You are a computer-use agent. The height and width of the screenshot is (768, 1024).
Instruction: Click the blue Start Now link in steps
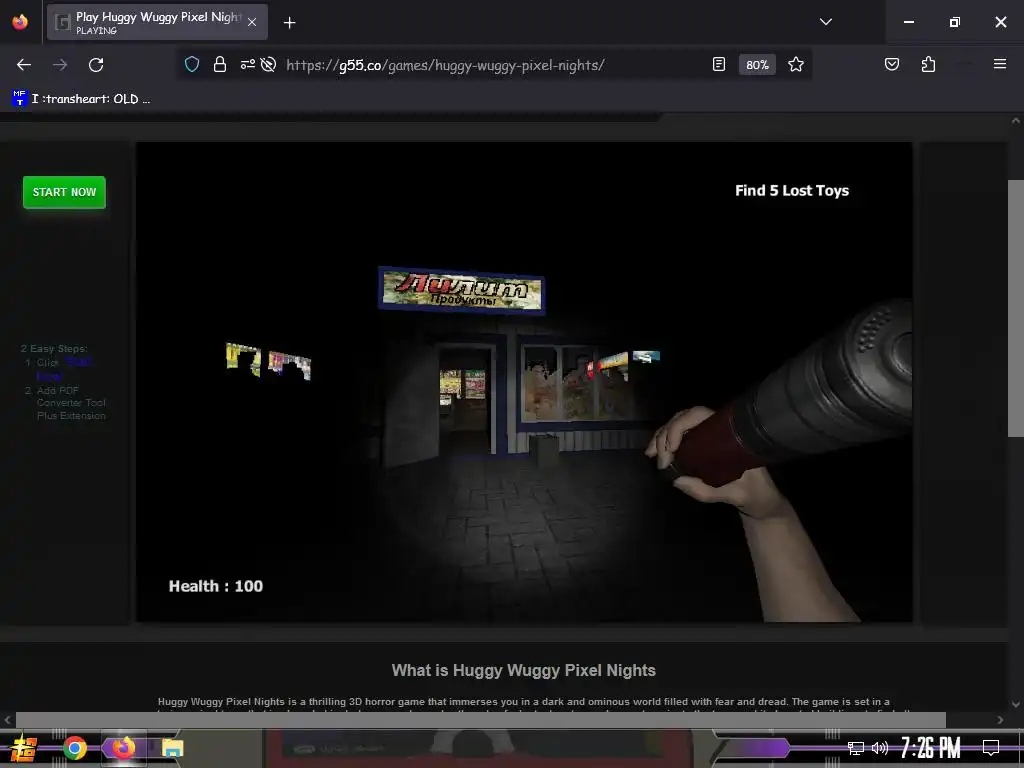click(64, 369)
